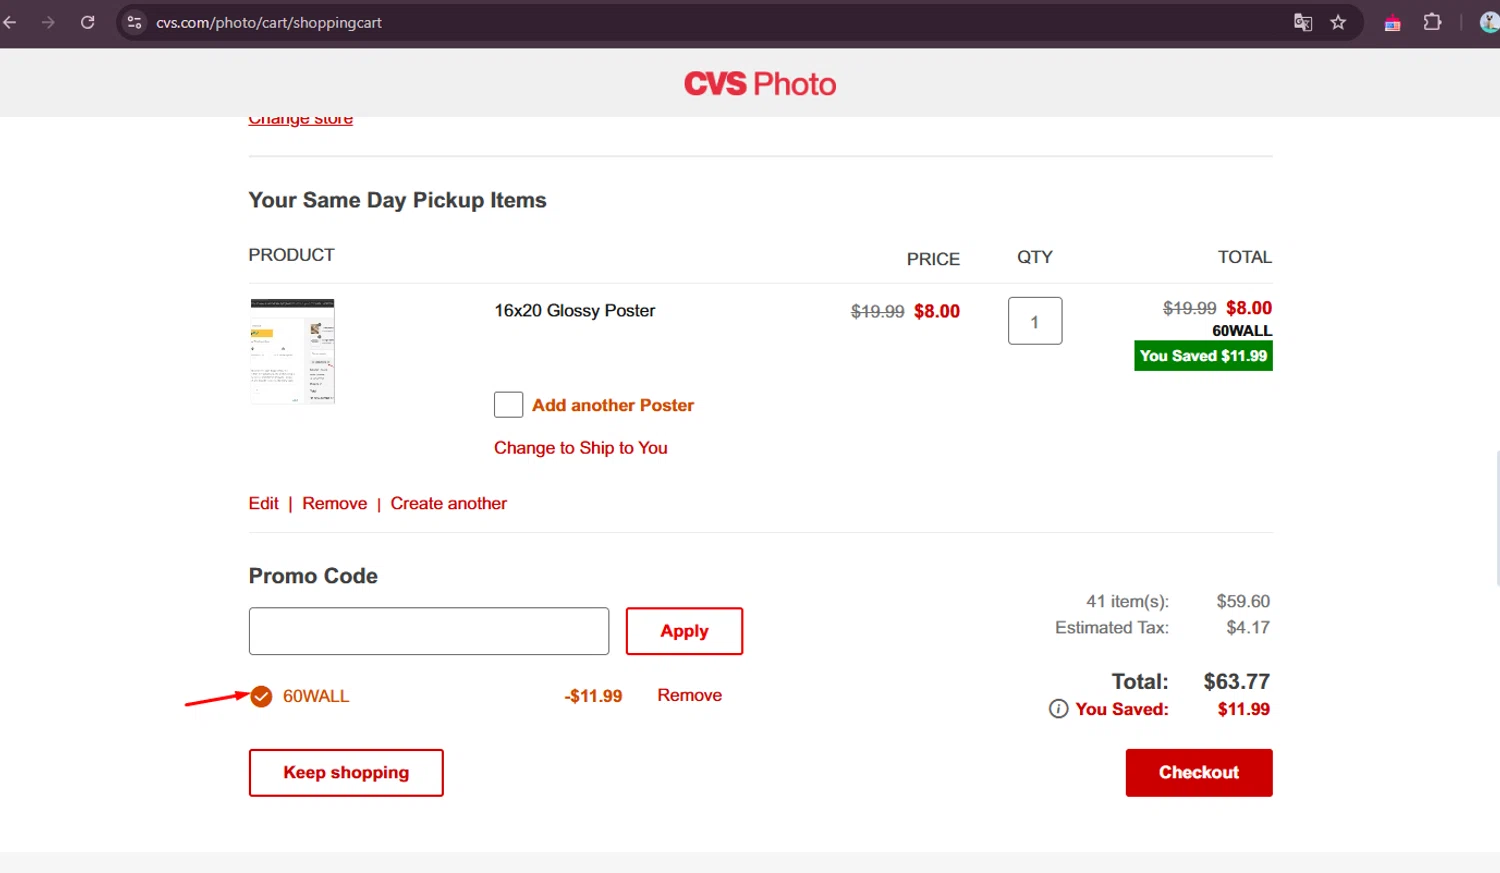The height and width of the screenshot is (873, 1500).
Task: Open the browser profile avatar
Action: [x=1489, y=22]
